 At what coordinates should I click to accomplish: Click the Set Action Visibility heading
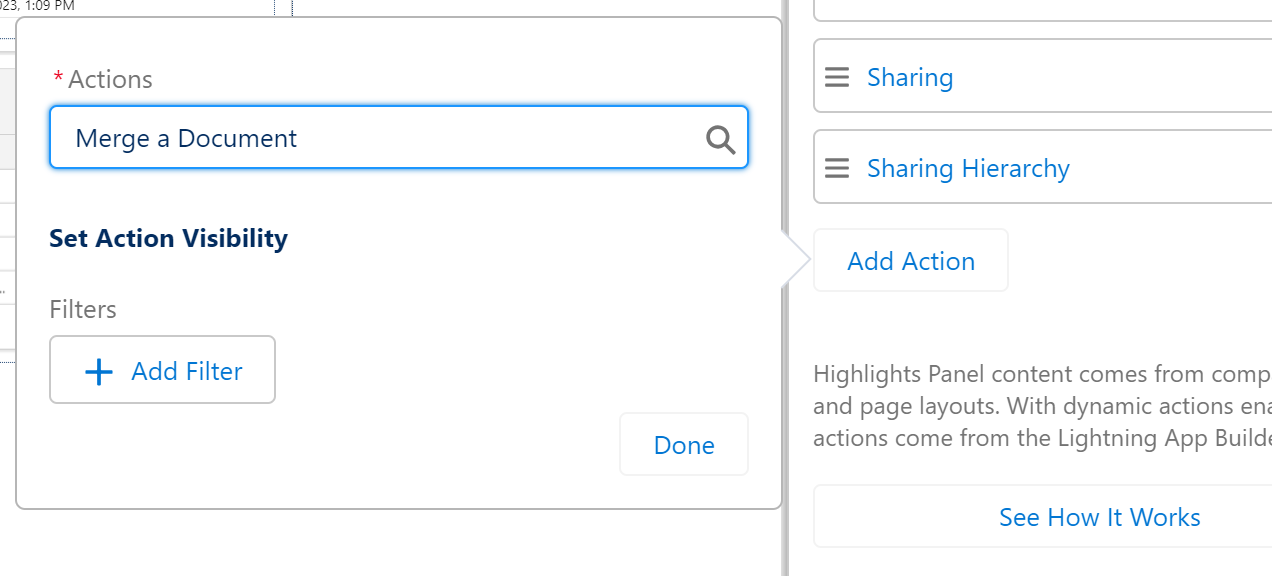click(x=168, y=238)
